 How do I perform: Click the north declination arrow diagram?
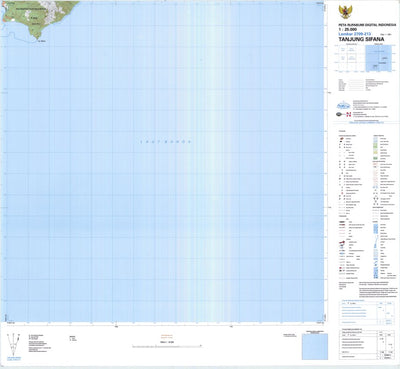click(x=13, y=345)
